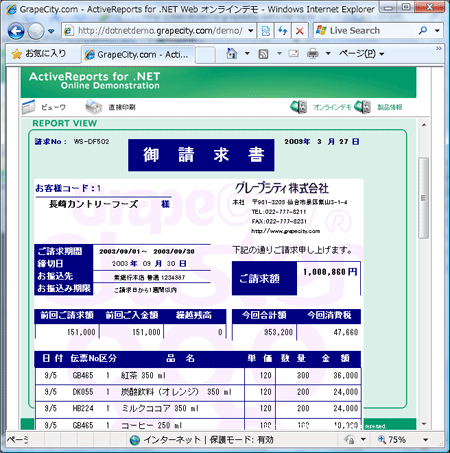The width and height of the screenshot is (450, 453).
Task: Select the GrapeCity.com browser tab
Action: click(138, 54)
